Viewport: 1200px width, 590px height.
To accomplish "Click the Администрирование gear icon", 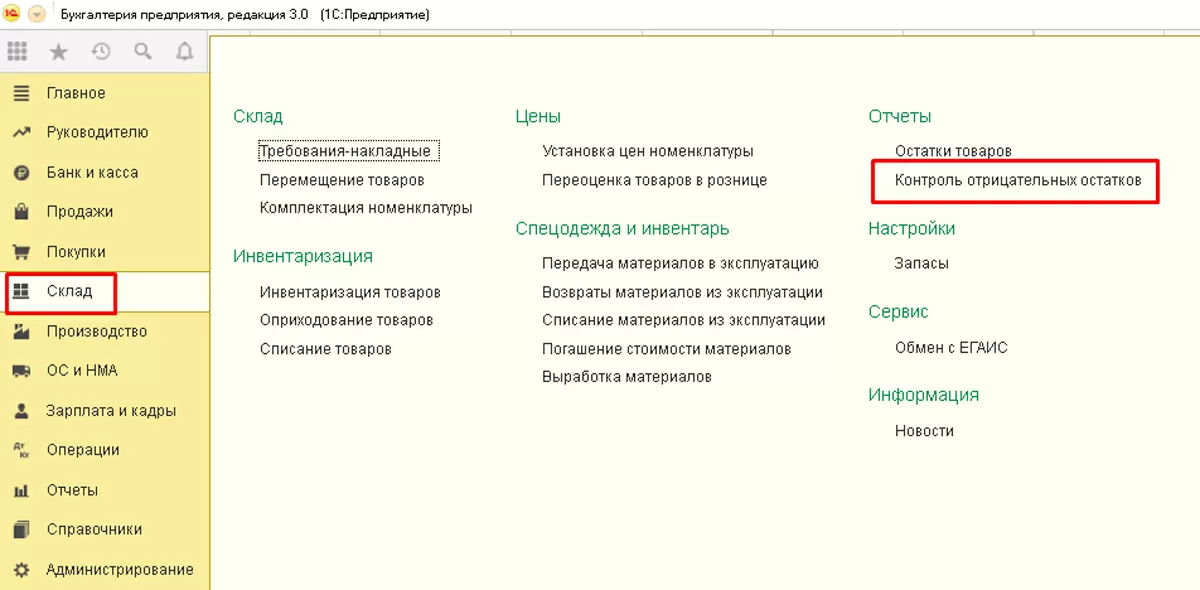I will click(21, 569).
